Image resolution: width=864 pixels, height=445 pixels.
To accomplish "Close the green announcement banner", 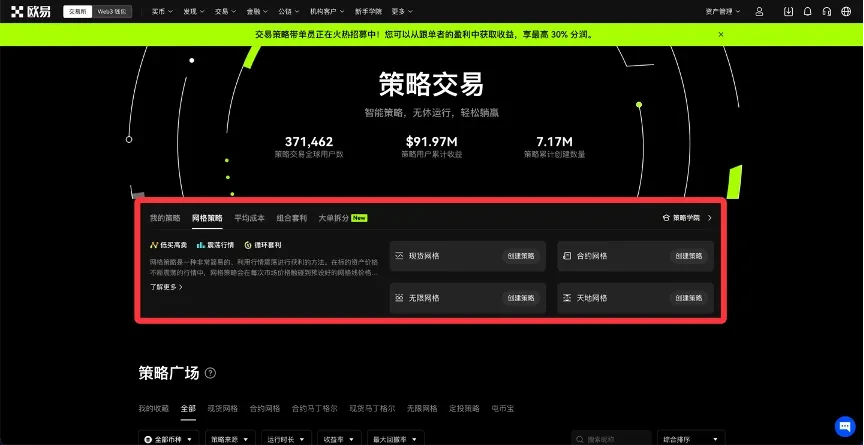I will (721, 34).
